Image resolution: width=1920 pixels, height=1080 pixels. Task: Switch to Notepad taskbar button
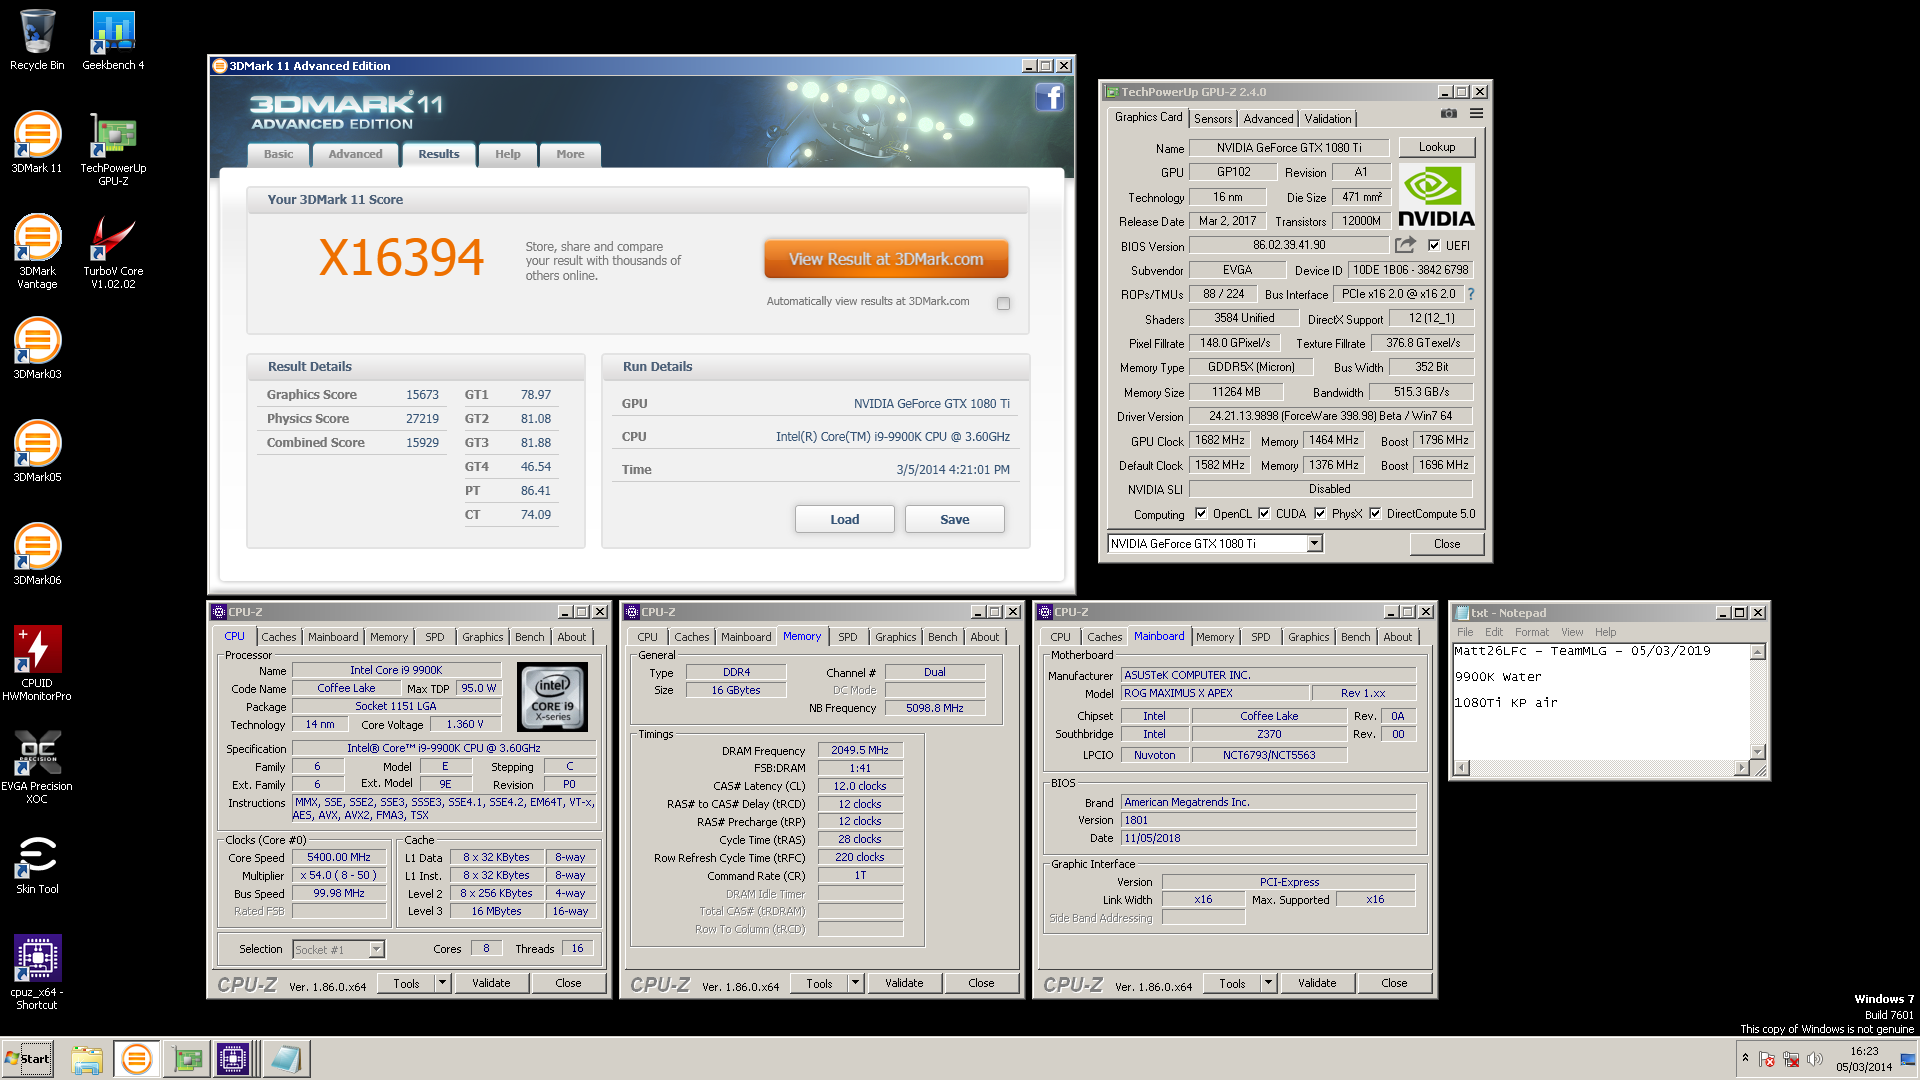(286, 1059)
